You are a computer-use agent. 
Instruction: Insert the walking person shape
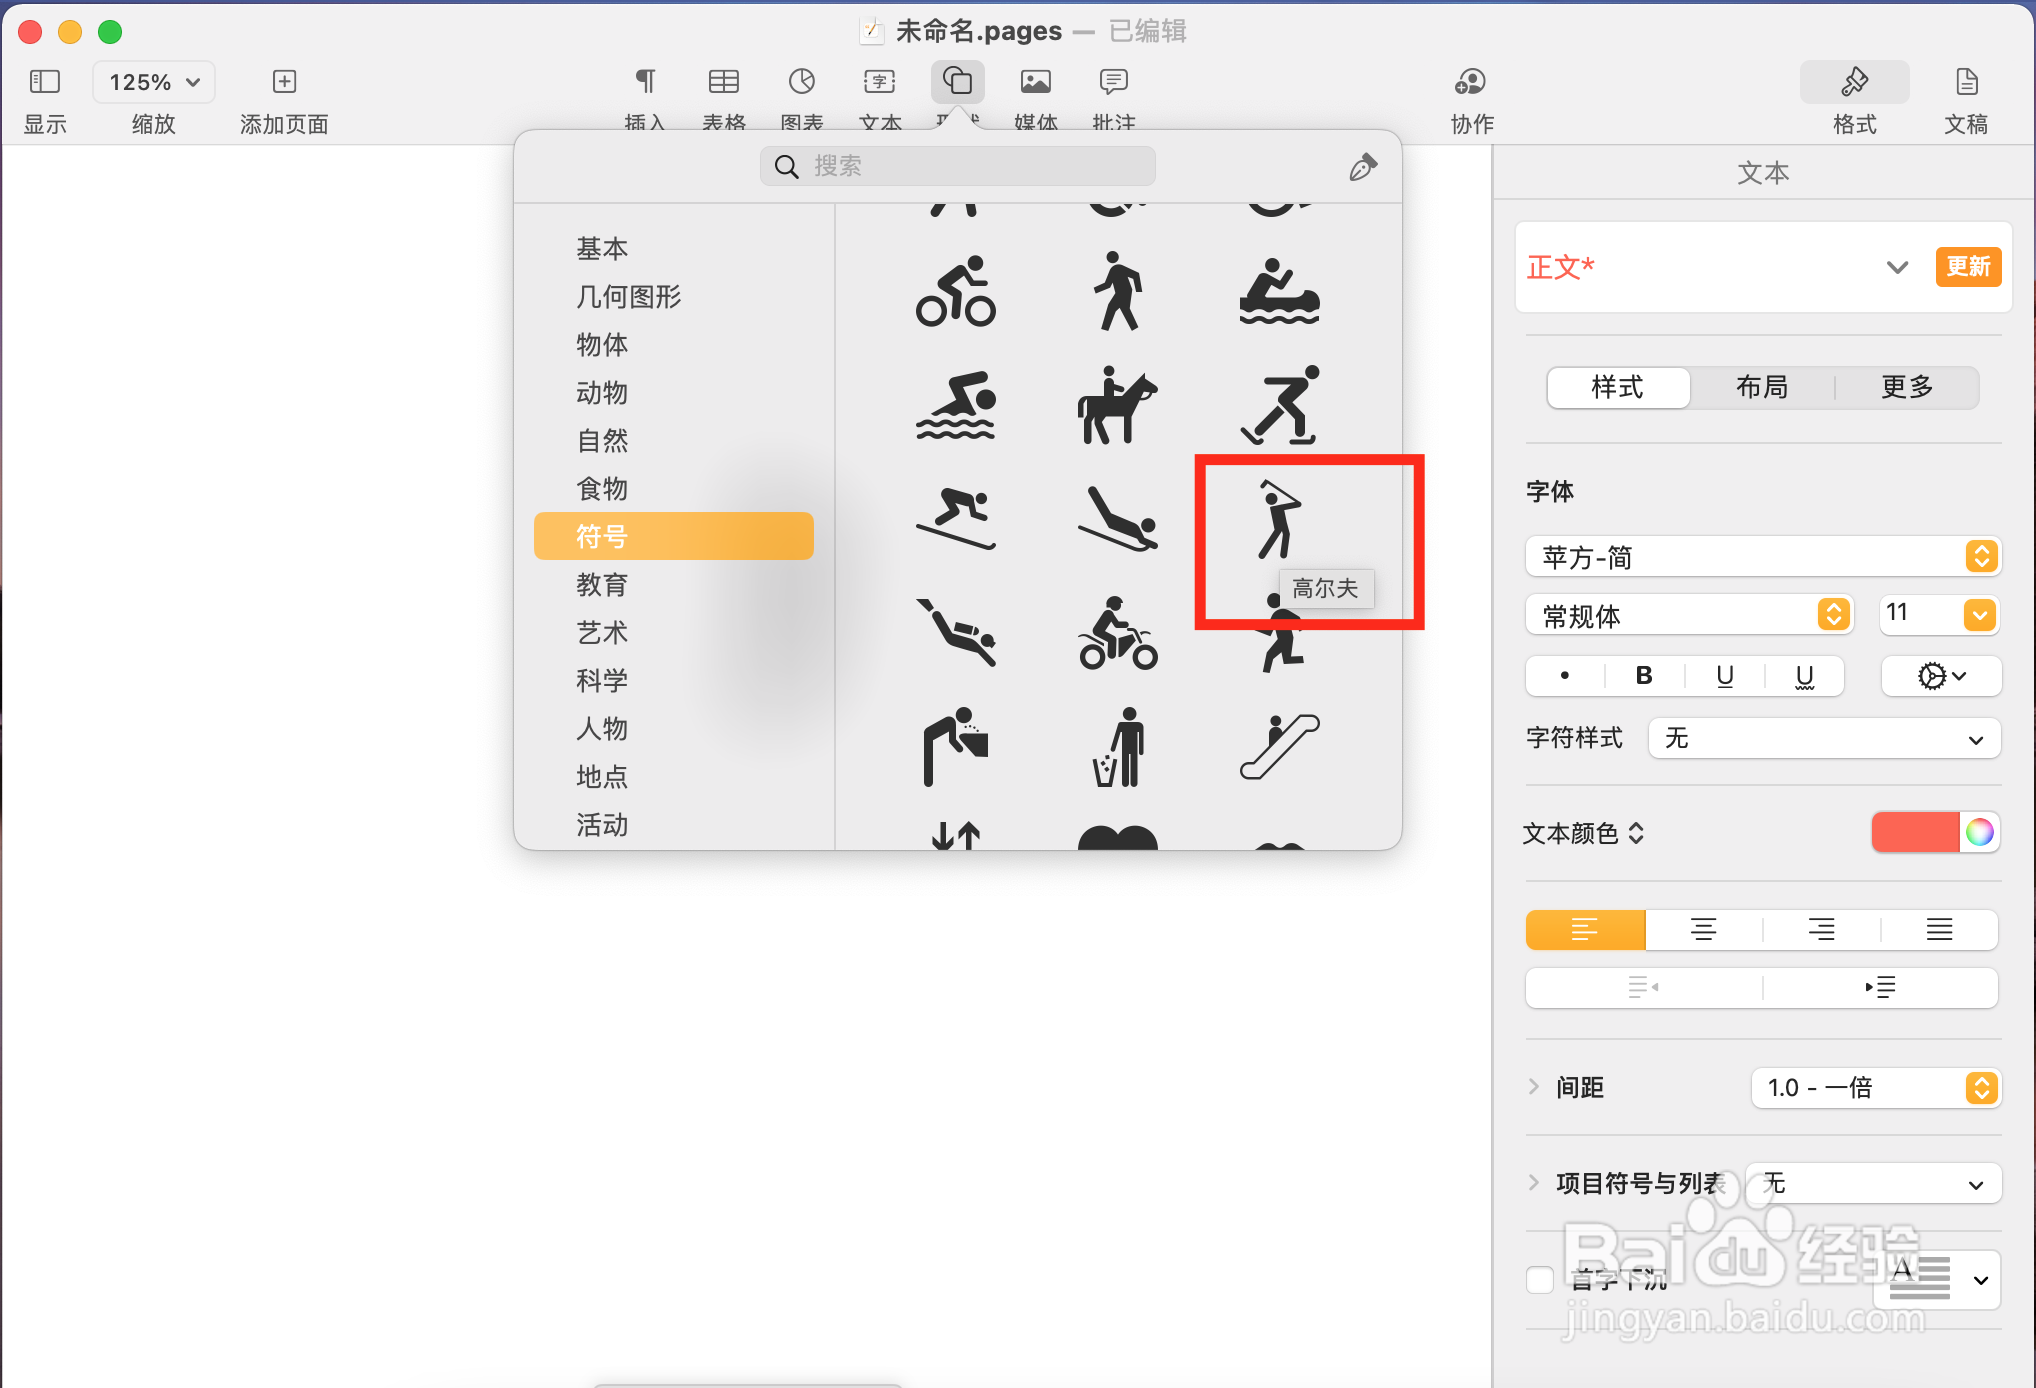tap(1118, 291)
